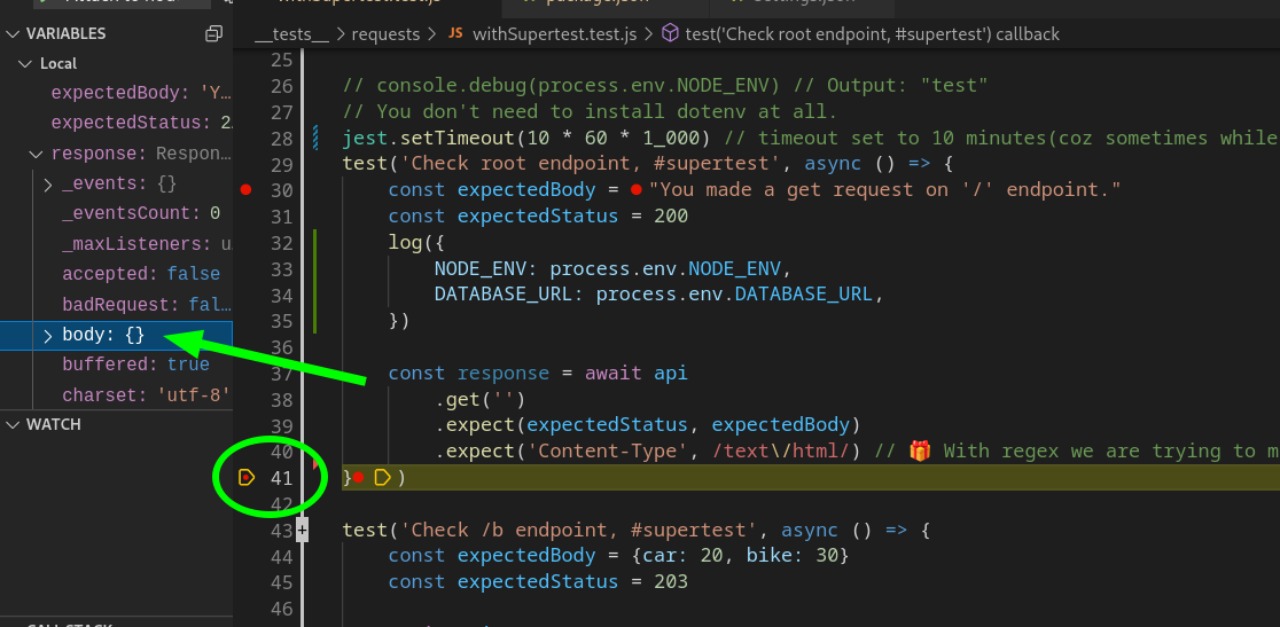Click 'const response = await api' on line 37
This screenshot has height=627, width=1280.
538,373
